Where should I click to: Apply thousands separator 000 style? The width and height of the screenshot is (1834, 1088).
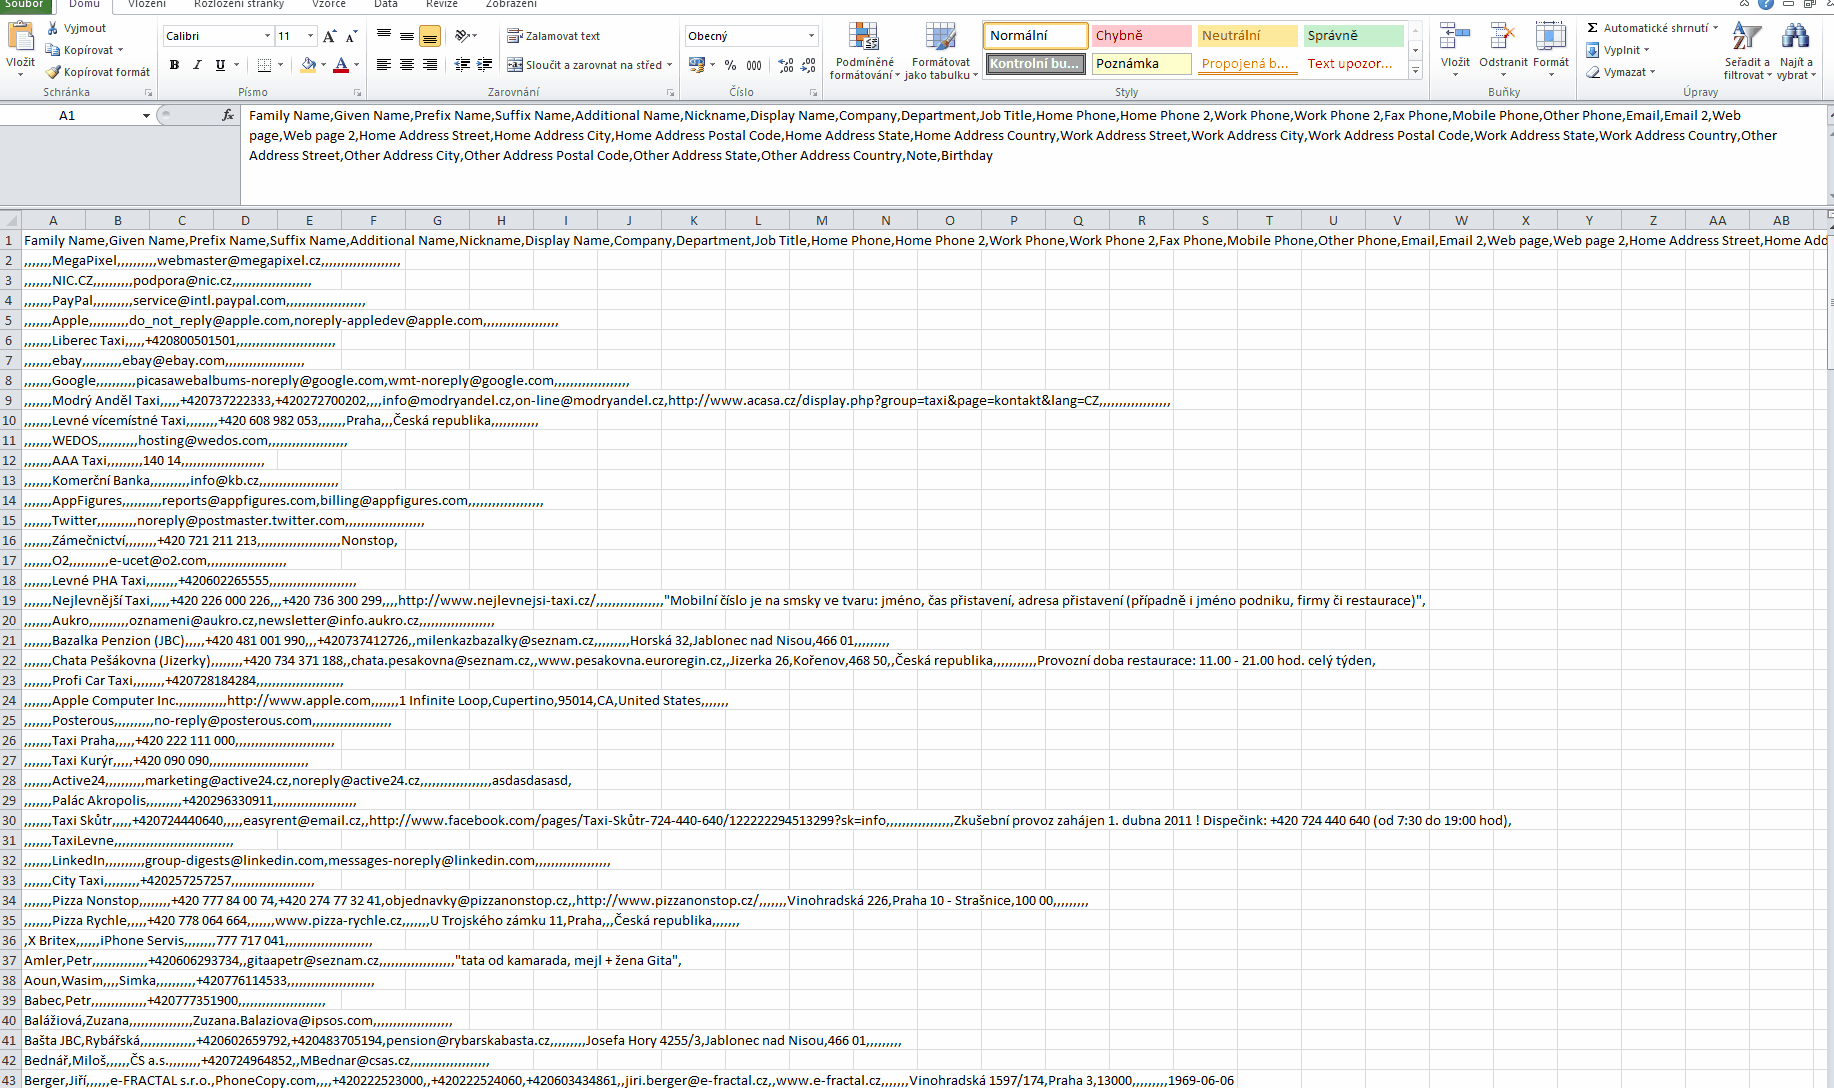coord(754,65)
